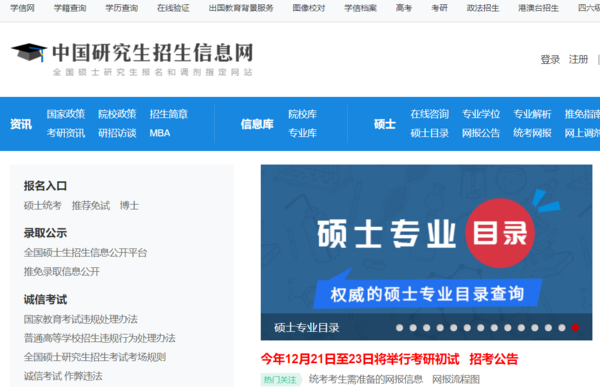Open 全国硕士生招生信息公开平台 link
The height and width of the screenshot is (387, 600).
(x=85, y=253)
